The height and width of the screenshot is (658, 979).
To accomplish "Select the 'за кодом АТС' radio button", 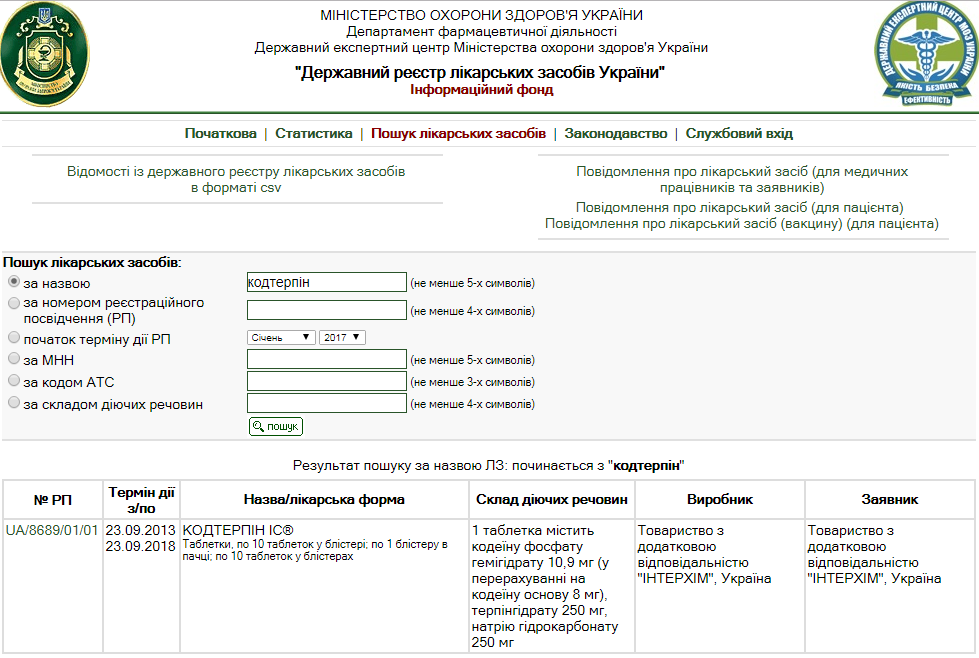I will (14, 381).
